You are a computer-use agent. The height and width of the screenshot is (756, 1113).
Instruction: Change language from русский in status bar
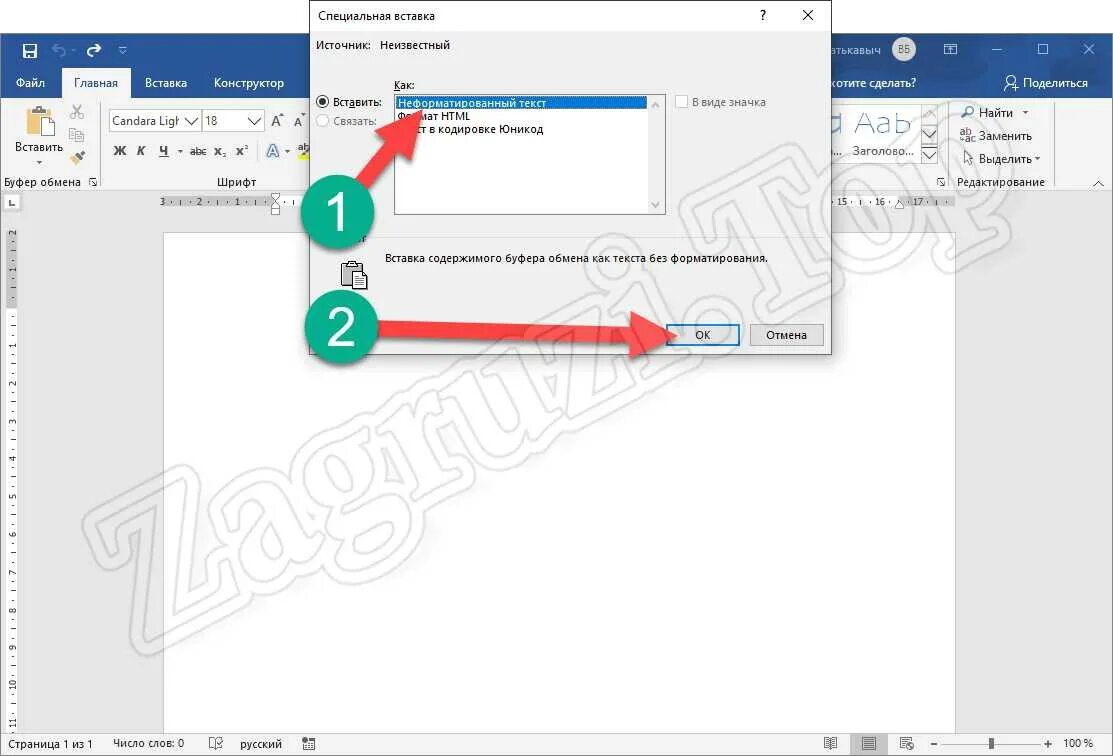tap(261, 744)
